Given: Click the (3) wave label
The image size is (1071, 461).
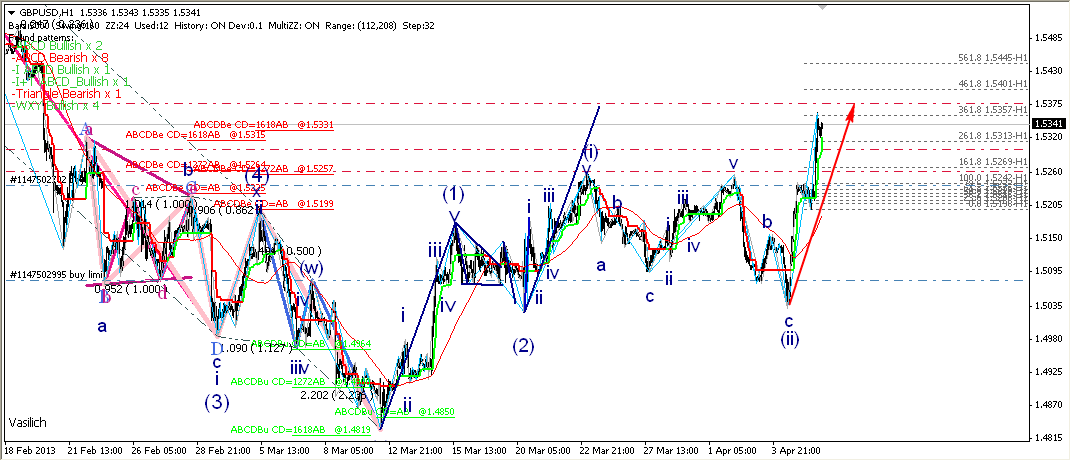Looking at the screenshot, I should [218, 402].
